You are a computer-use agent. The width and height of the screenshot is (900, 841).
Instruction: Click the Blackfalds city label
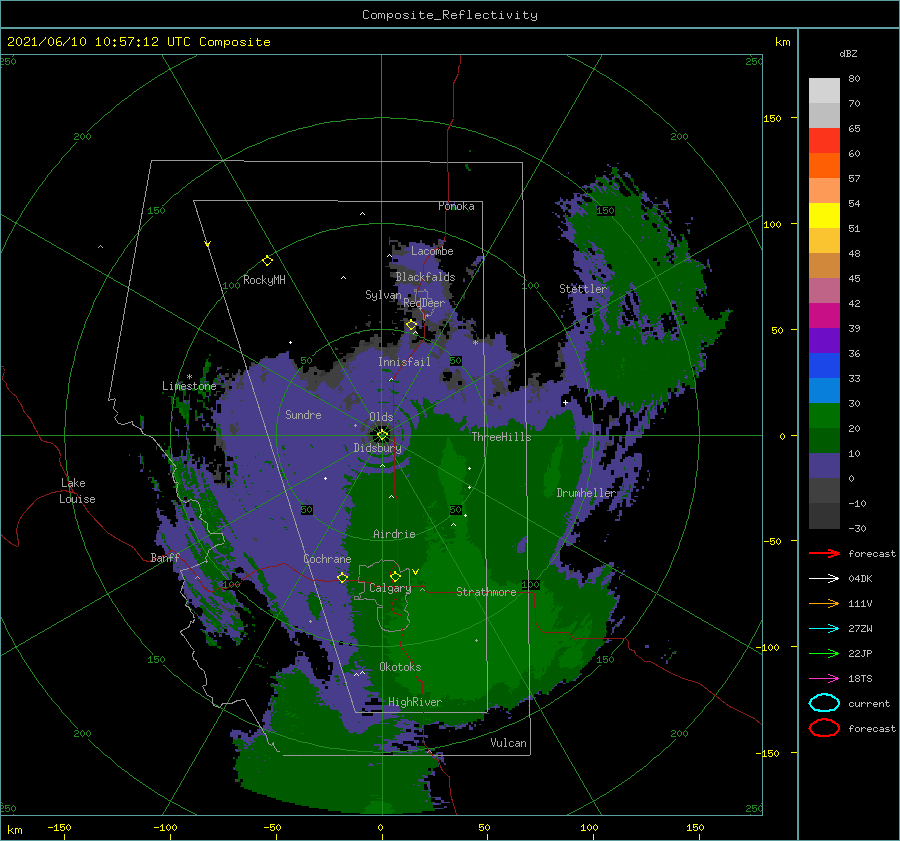pos(425,277)
